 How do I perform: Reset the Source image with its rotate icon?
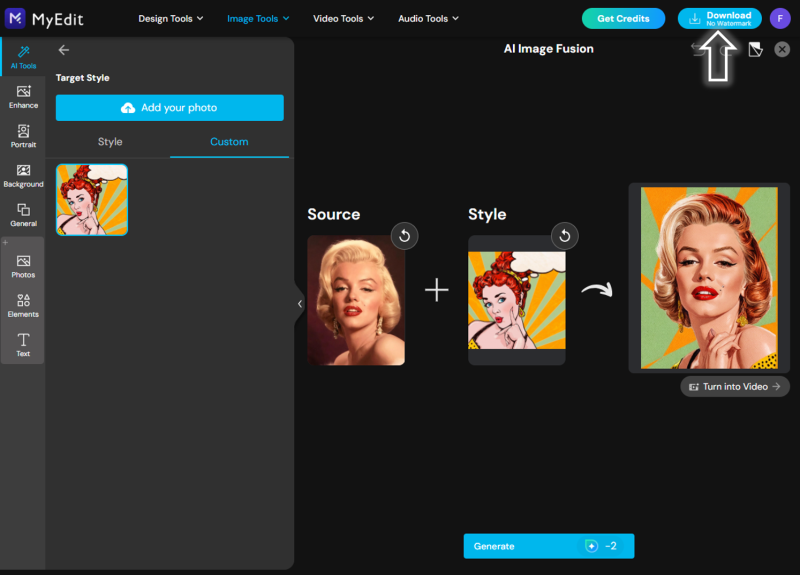click(x=405, y=236)
